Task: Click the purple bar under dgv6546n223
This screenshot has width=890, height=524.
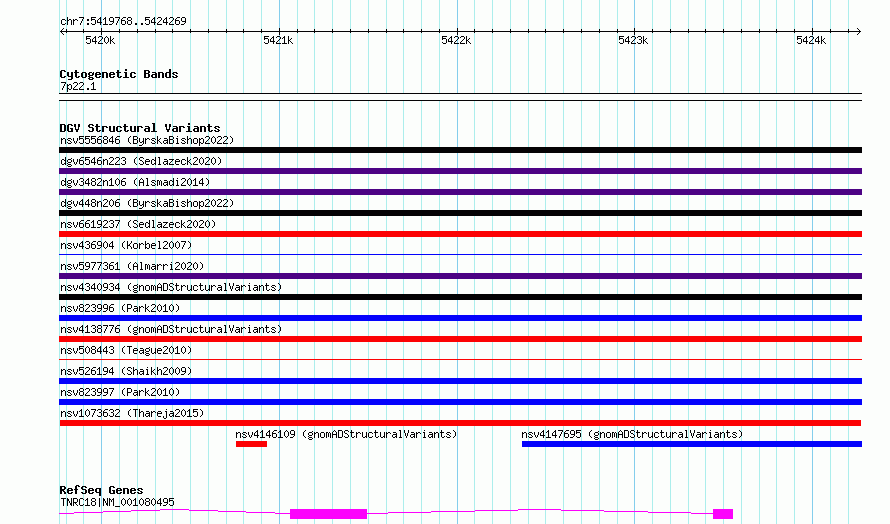Action: click(460, 171)
